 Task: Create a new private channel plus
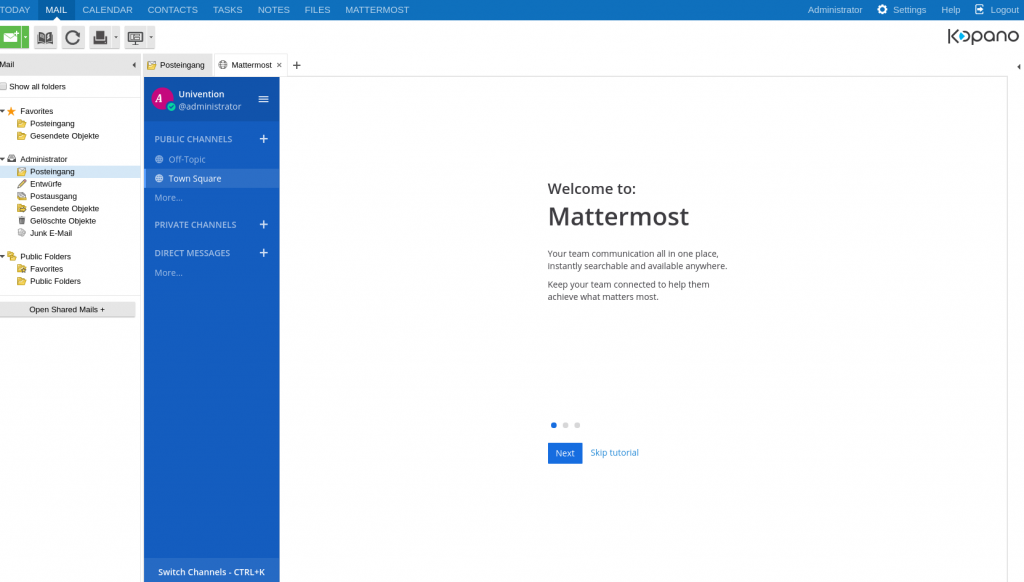tap(263, 224)
